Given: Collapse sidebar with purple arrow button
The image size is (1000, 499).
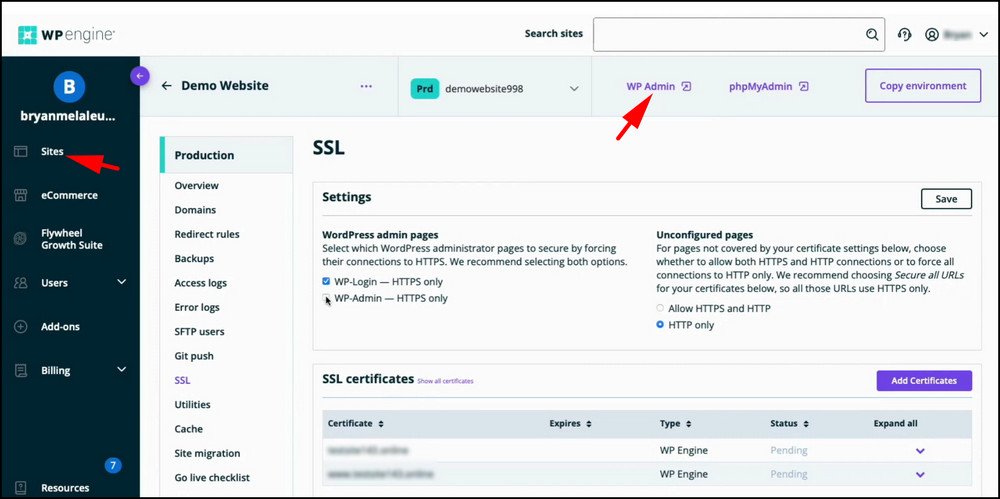Looking at the screenshot, I should (140, 75).
